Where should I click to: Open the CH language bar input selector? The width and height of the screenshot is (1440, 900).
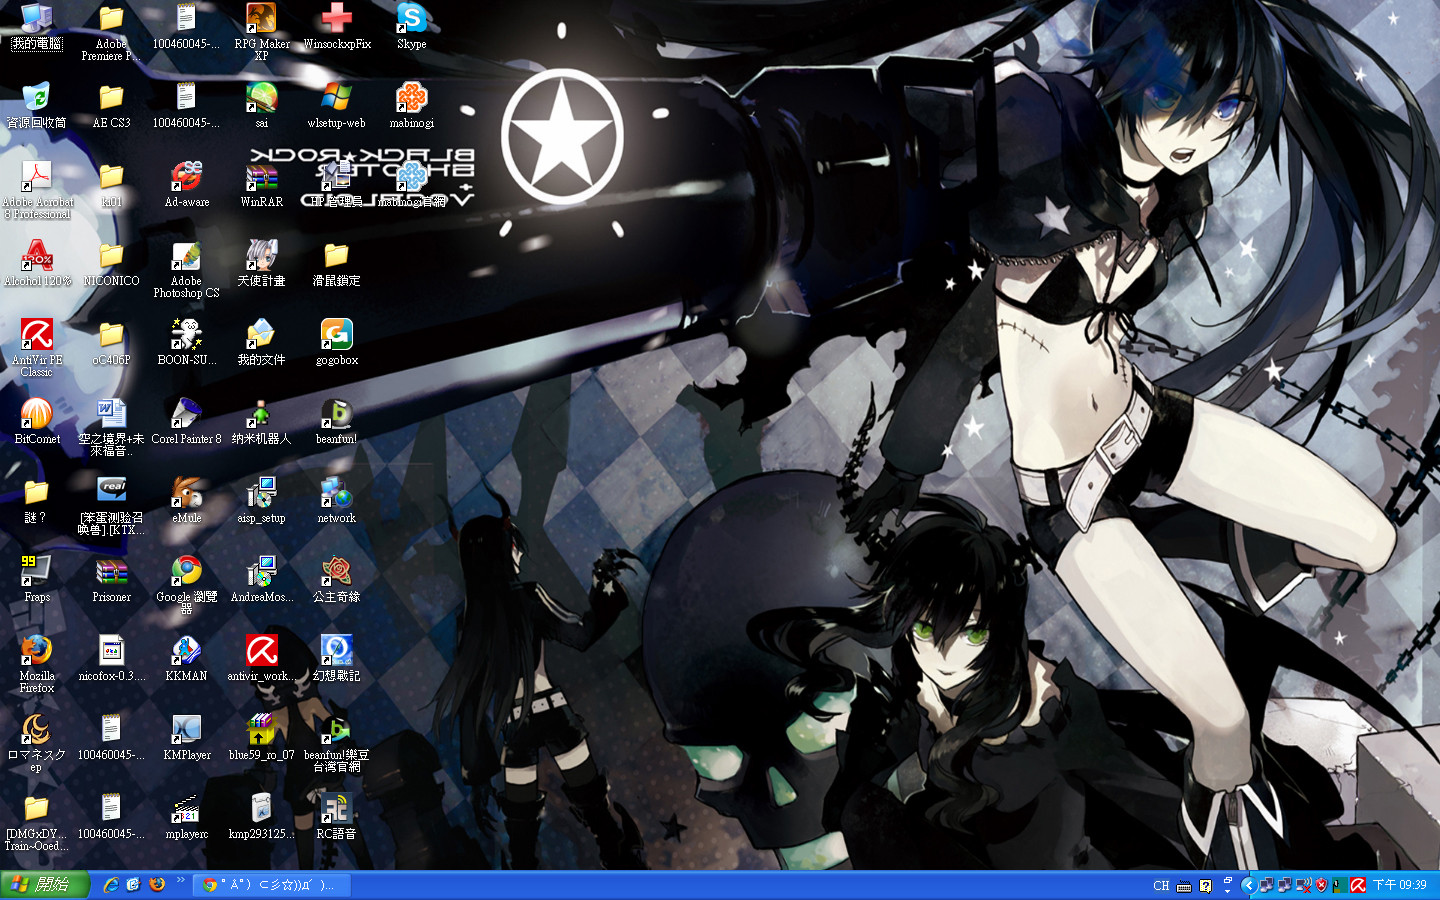[1161, 886]
